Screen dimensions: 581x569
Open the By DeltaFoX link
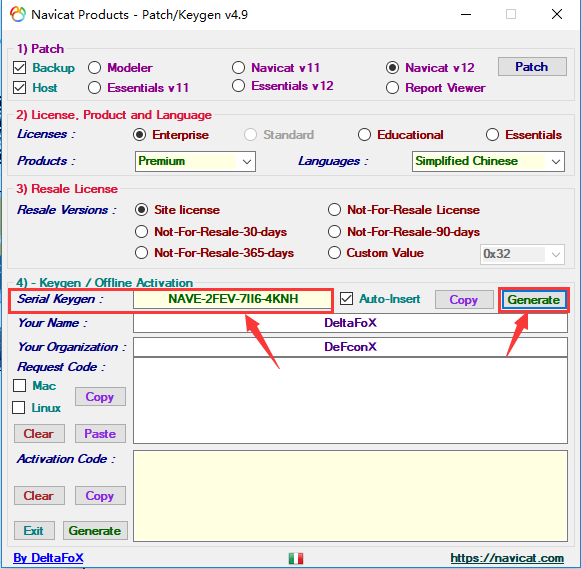[49, 558]
